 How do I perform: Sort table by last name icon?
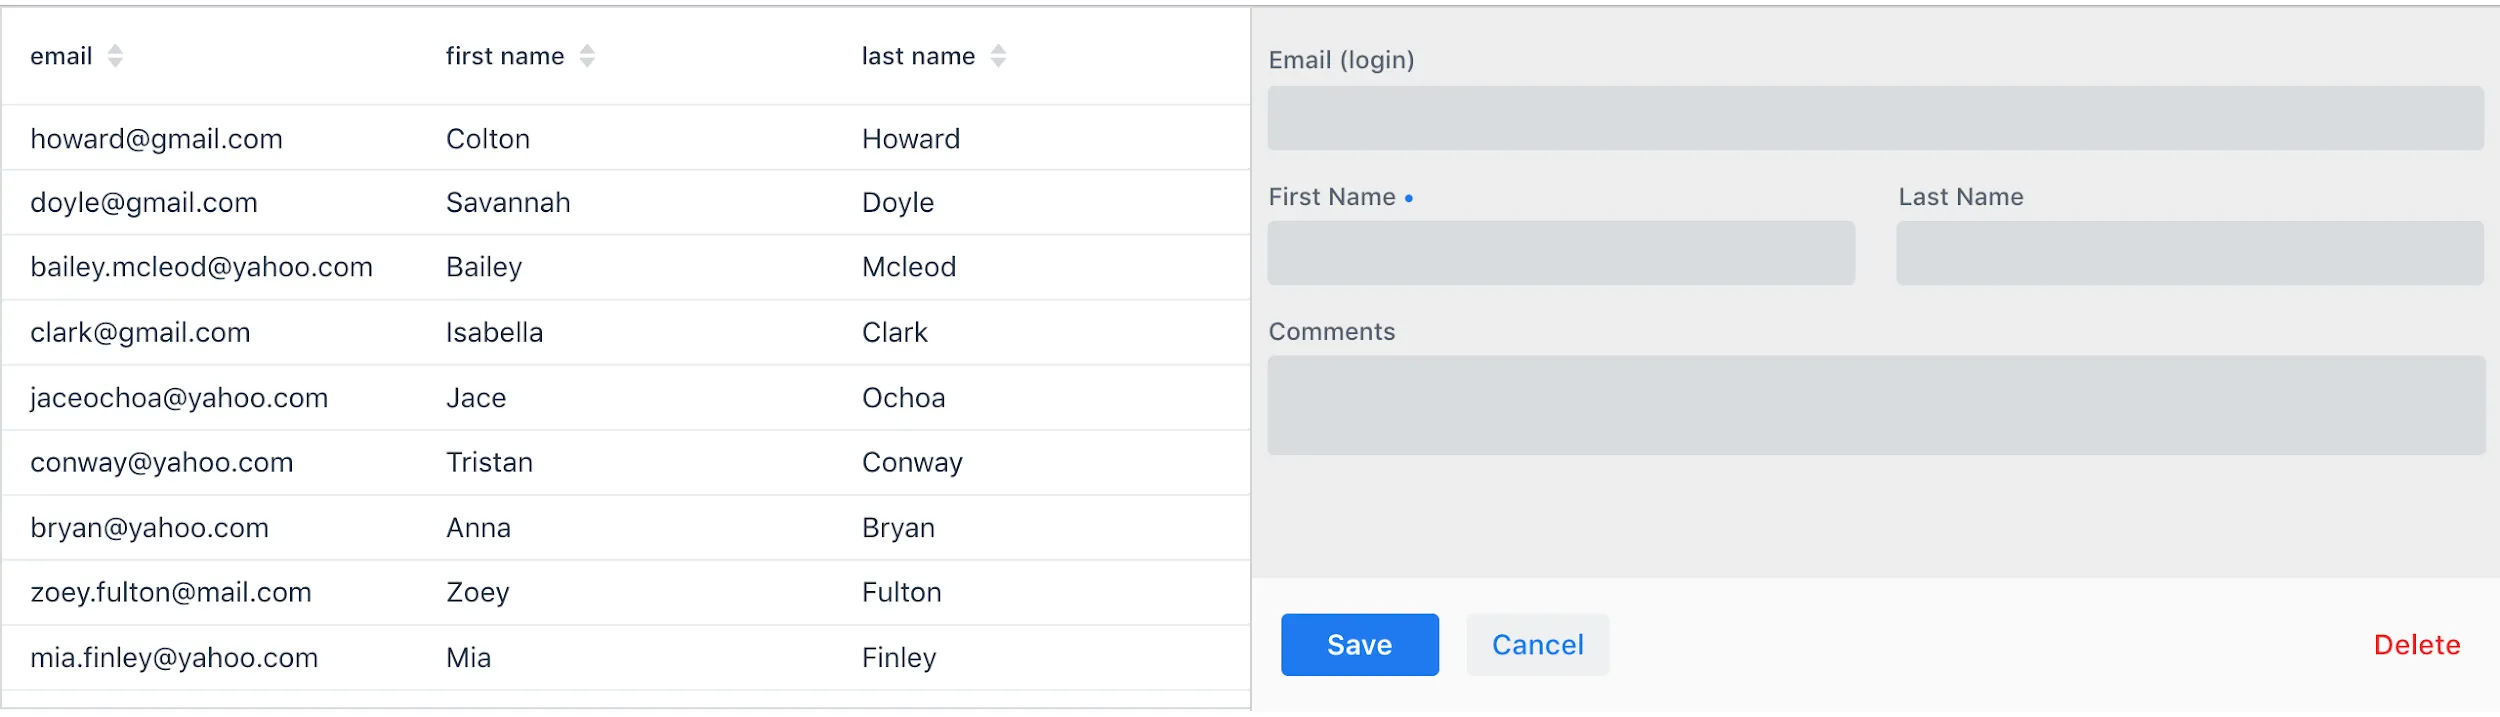click(997, 56)
